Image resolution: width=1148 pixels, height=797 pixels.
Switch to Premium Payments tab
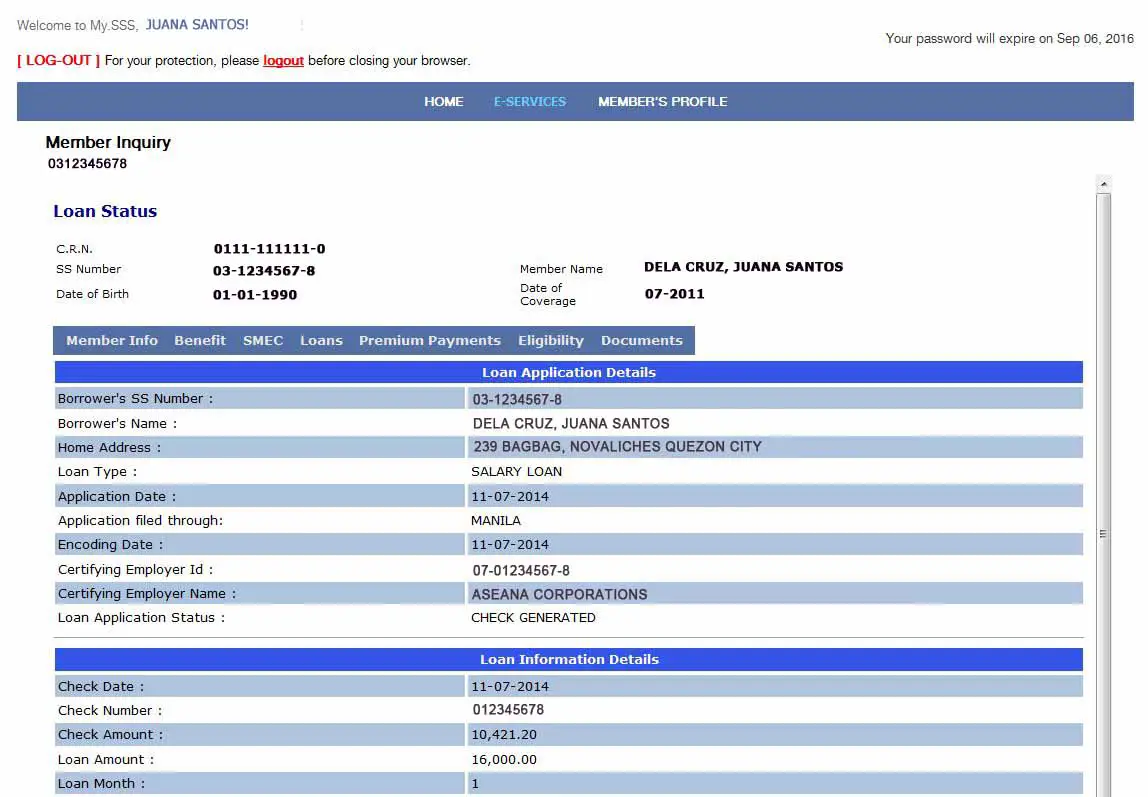tap(430, 340)
